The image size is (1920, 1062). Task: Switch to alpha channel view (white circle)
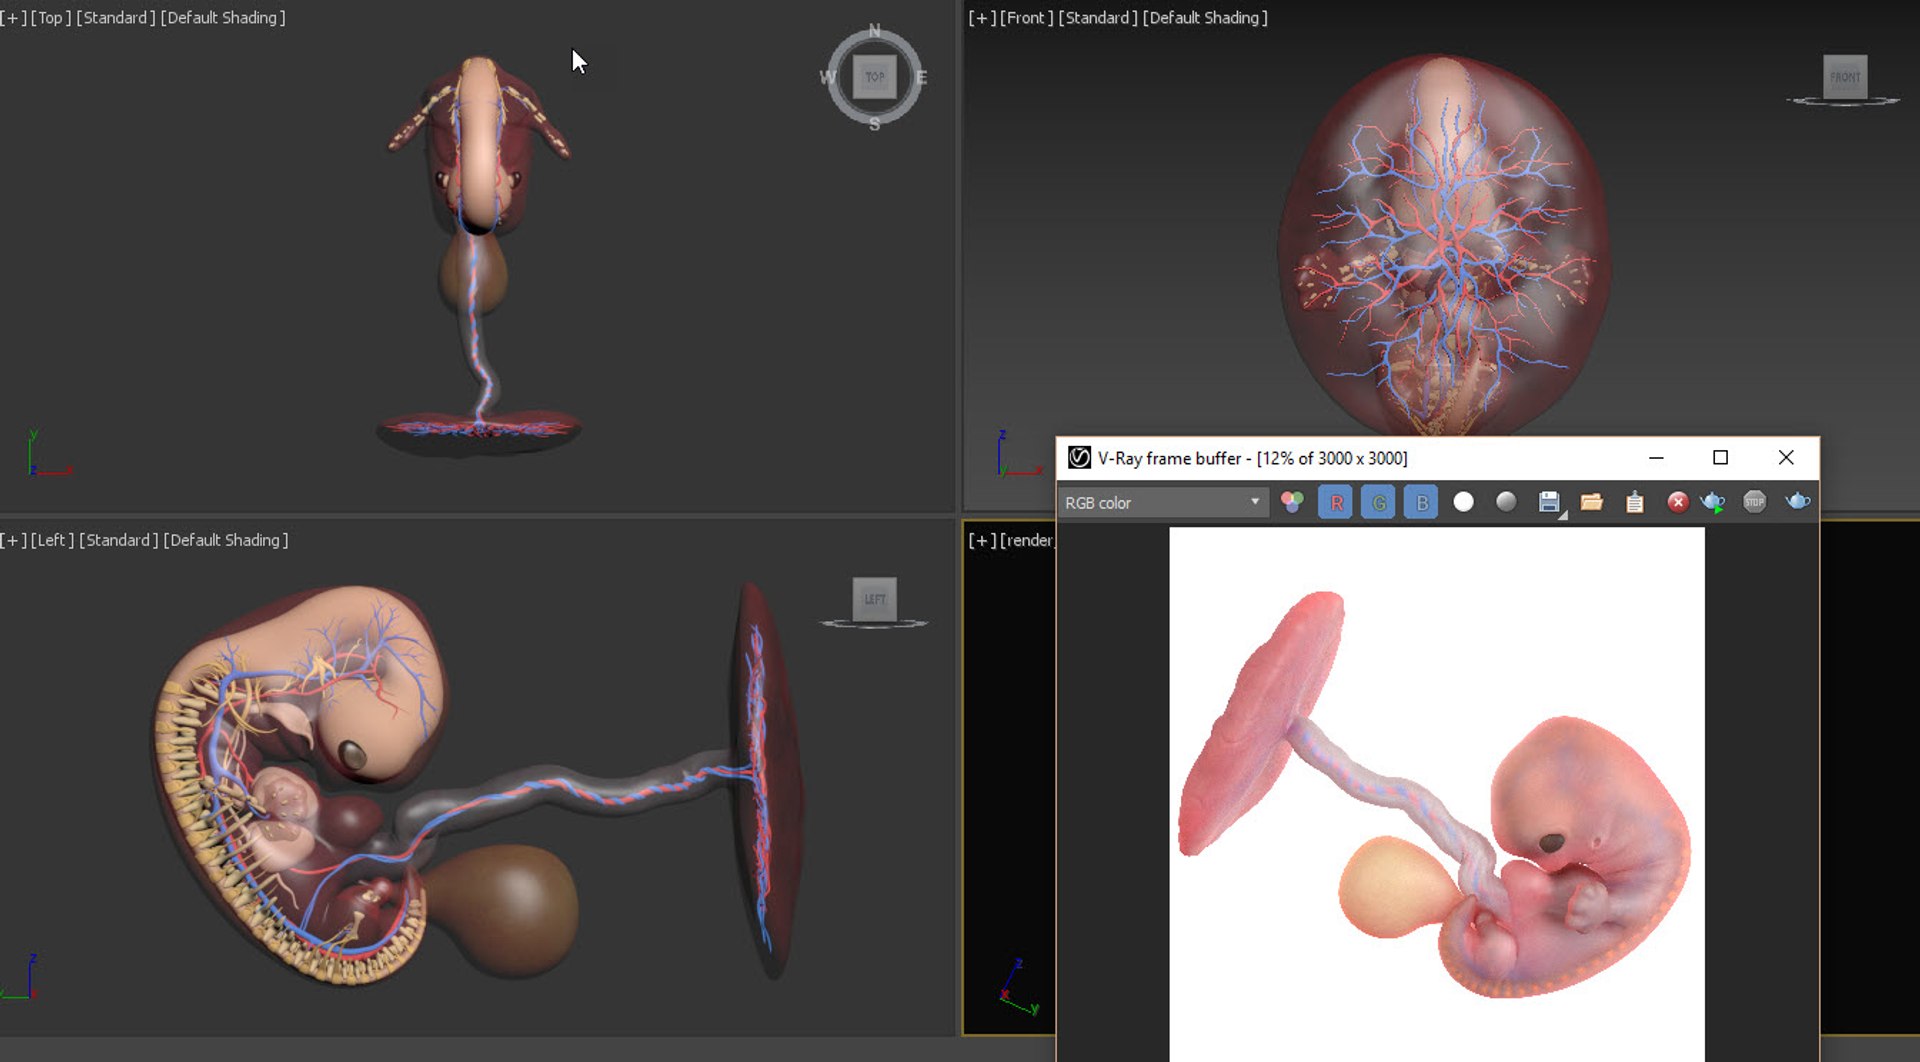click(x=1463, y=502)
